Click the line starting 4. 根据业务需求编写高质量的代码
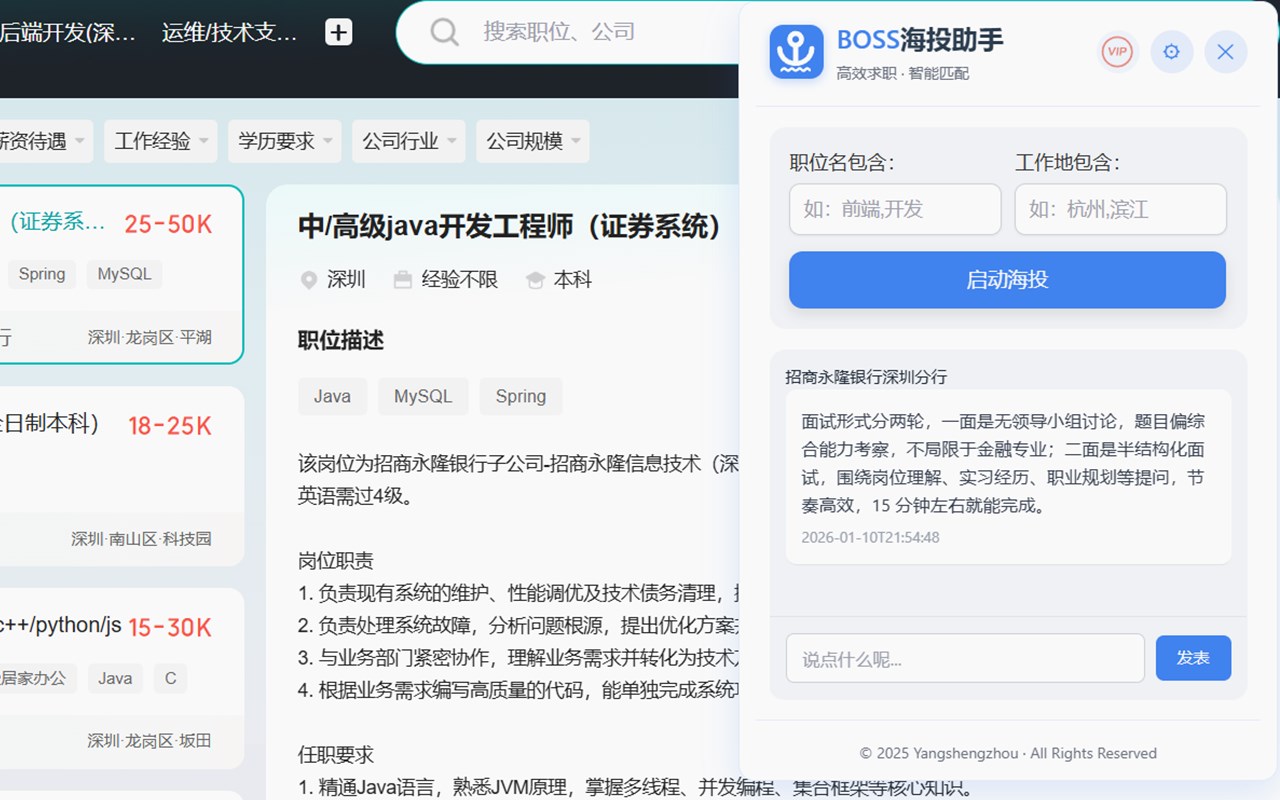The image size is (1280, 800). [x=518, y=690]
